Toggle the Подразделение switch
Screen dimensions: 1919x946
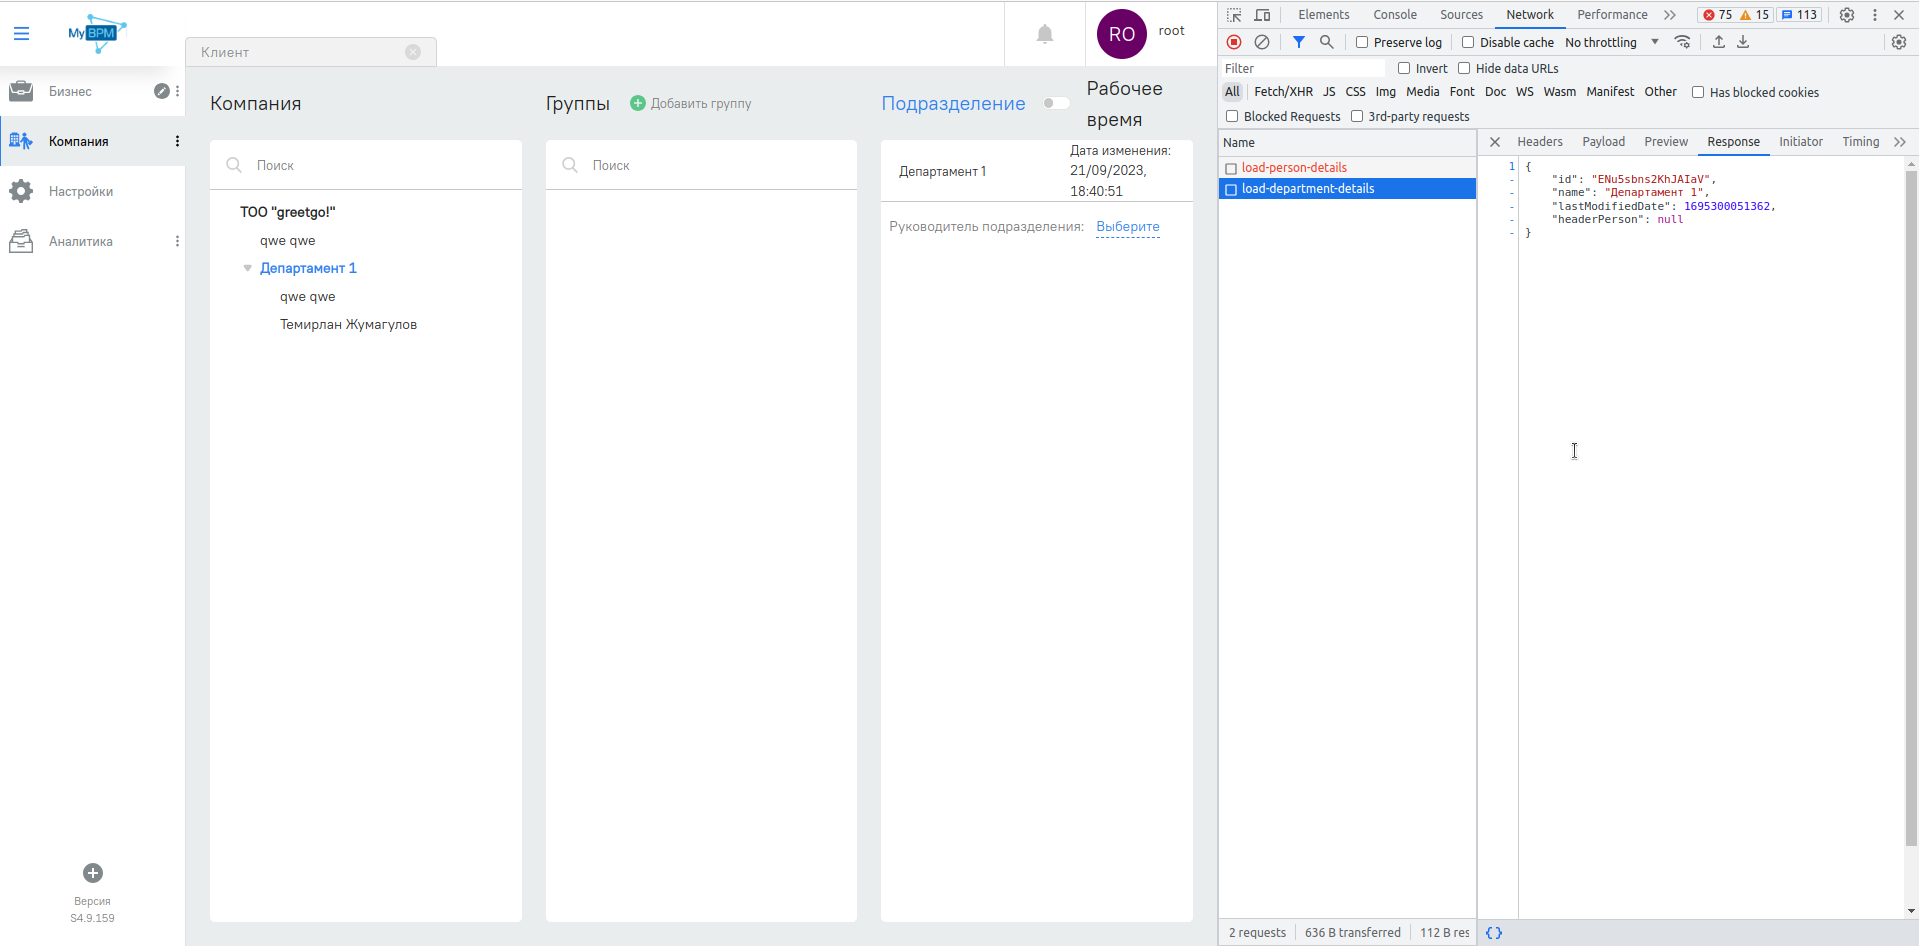coord(1055,103)
